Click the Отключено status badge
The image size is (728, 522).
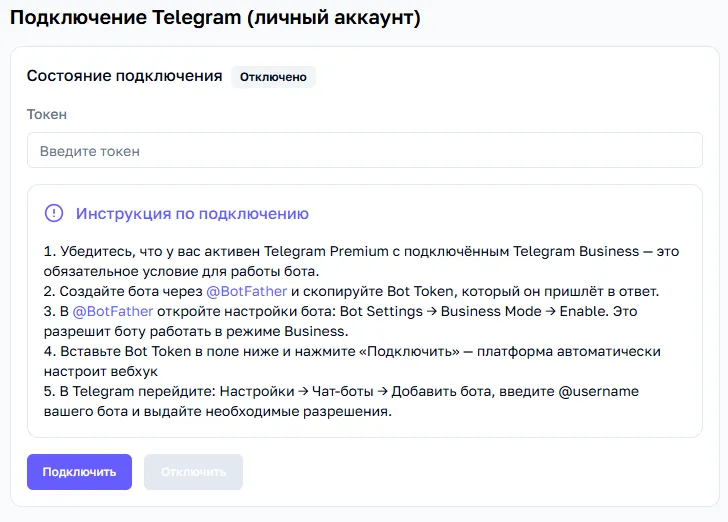[273, 77]
